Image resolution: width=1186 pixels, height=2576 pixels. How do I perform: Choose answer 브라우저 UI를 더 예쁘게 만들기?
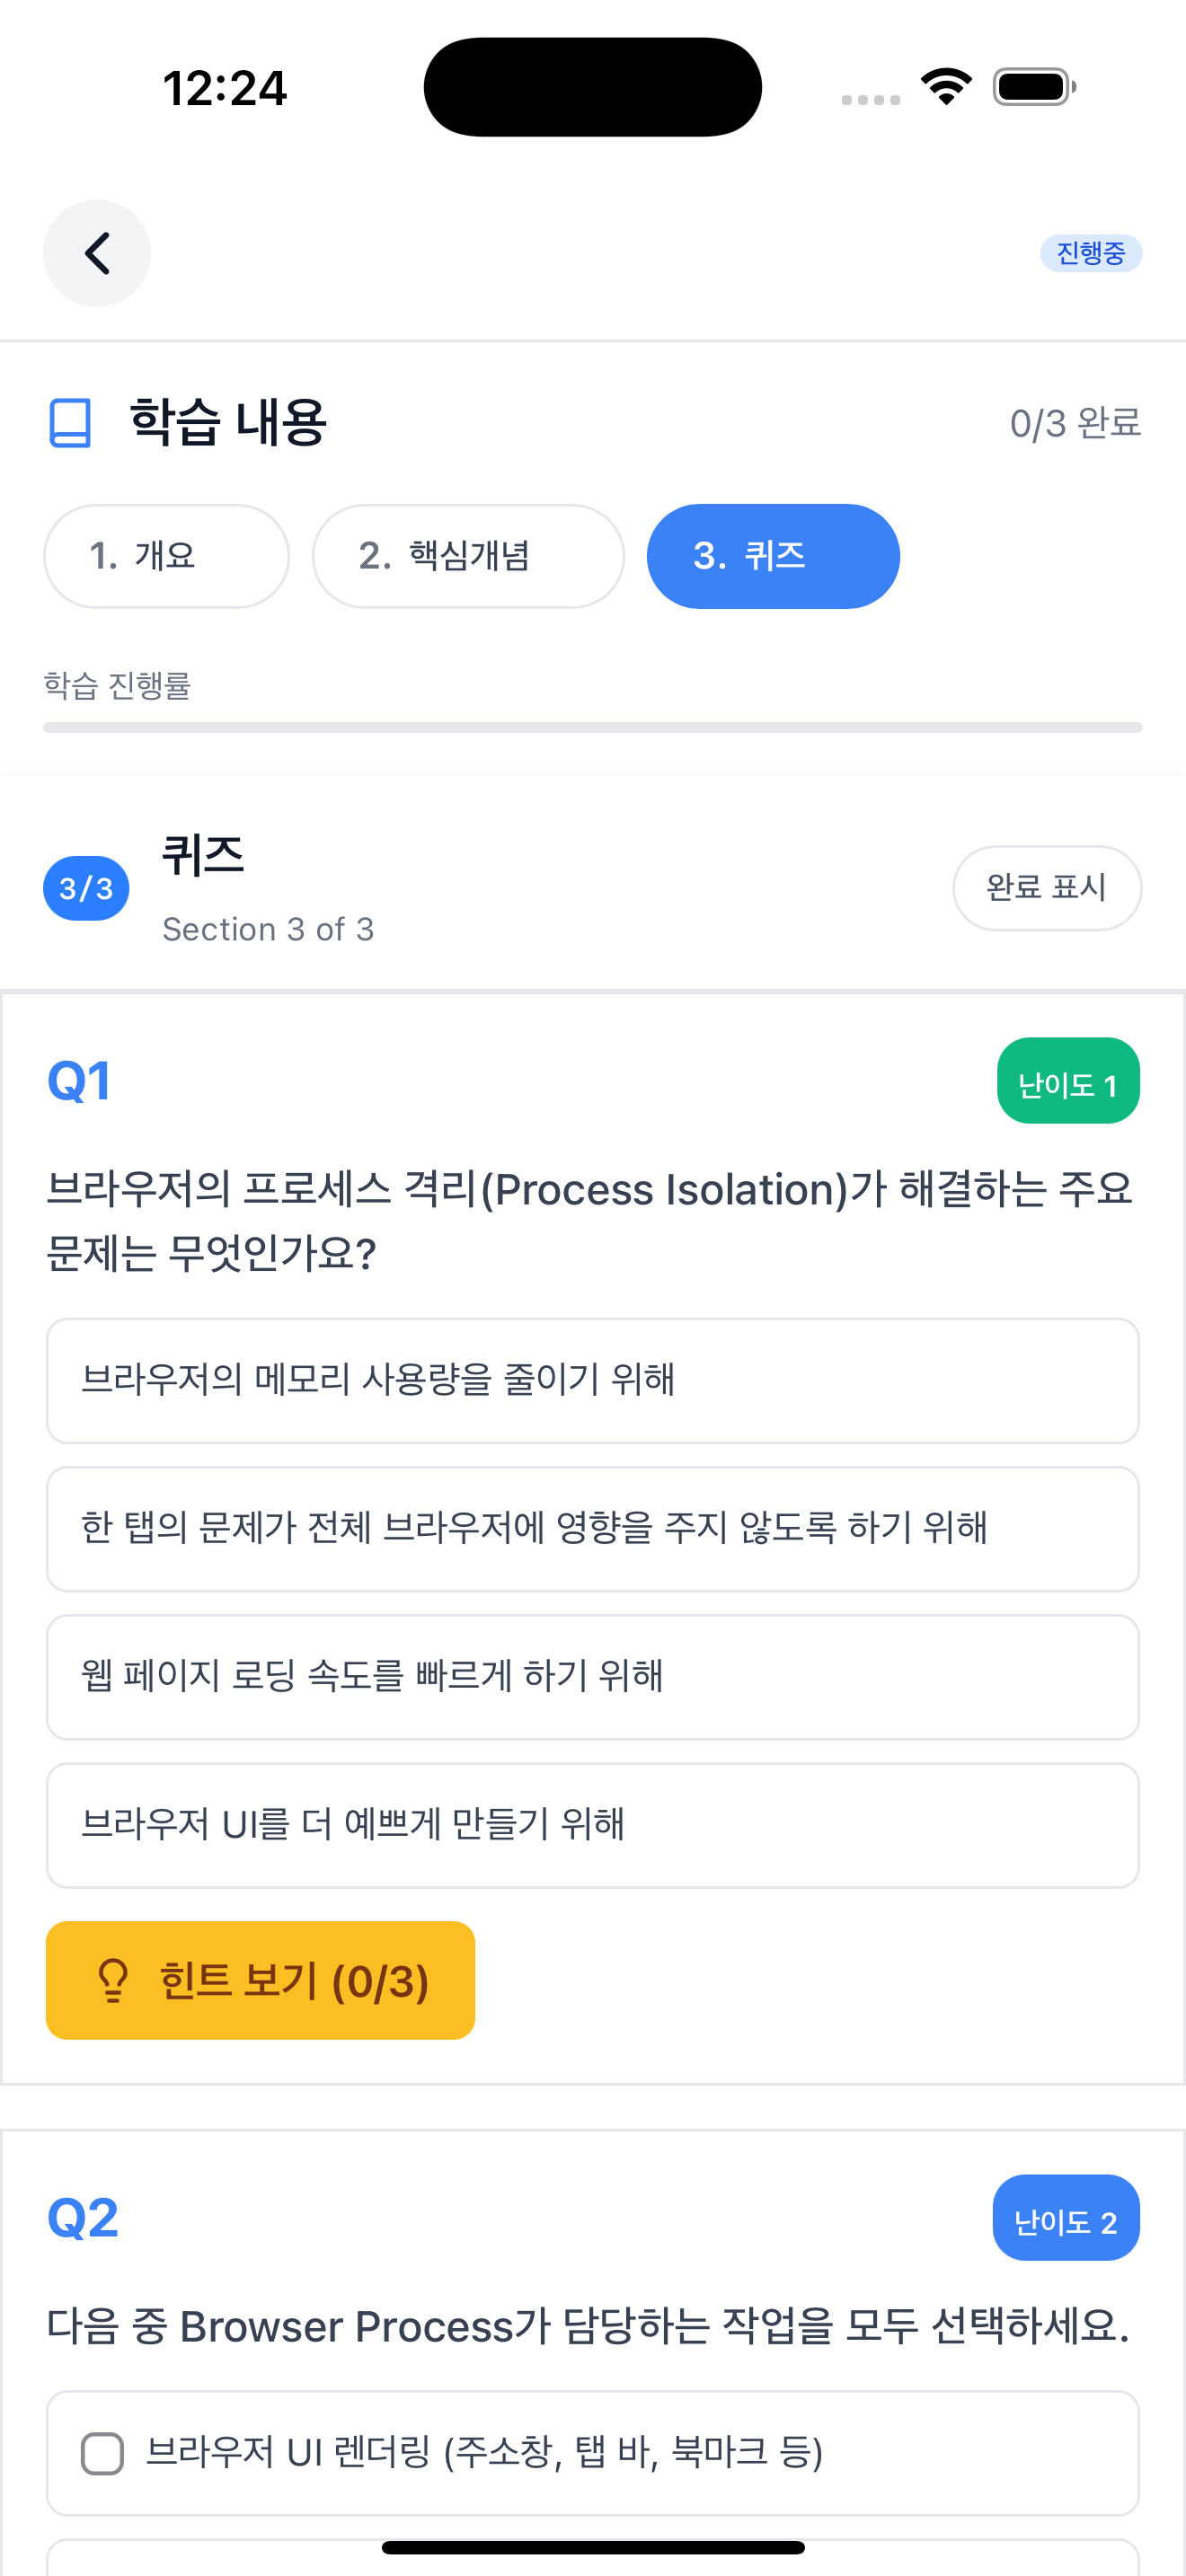click(592, 1825)
